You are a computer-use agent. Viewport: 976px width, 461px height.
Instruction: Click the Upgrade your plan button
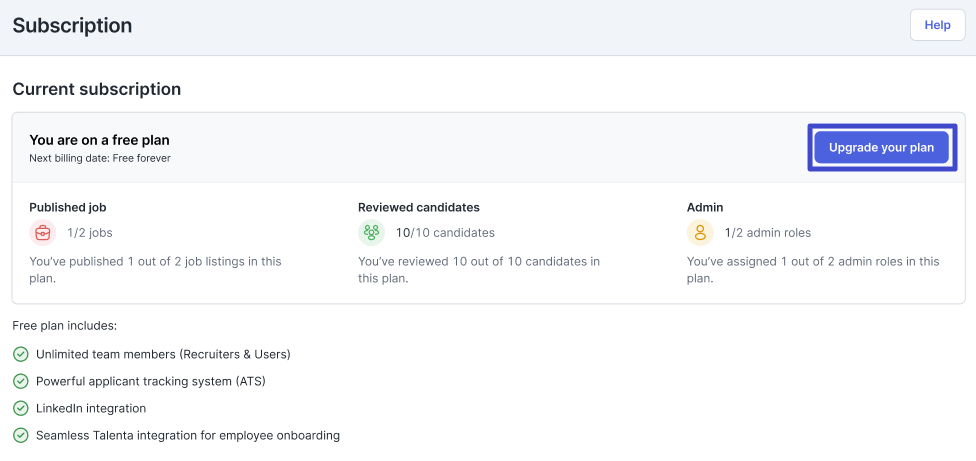881,147
